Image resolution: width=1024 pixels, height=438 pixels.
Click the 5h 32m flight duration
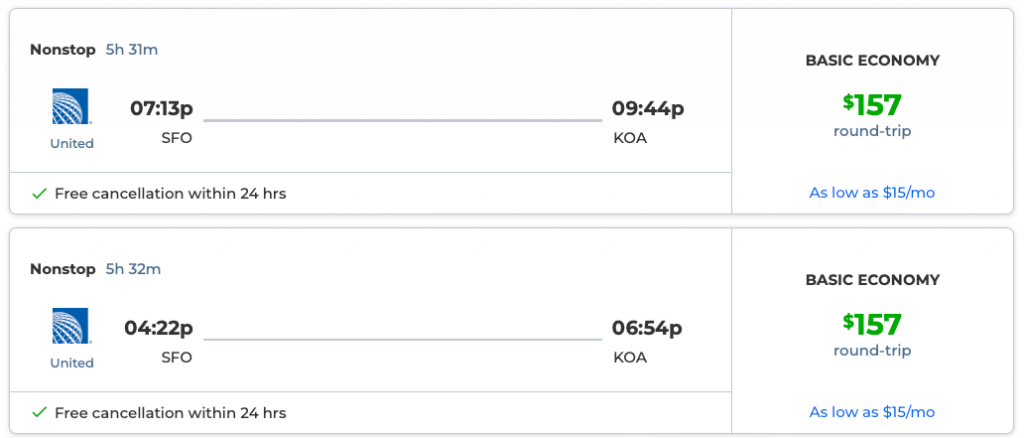point(133,269)
